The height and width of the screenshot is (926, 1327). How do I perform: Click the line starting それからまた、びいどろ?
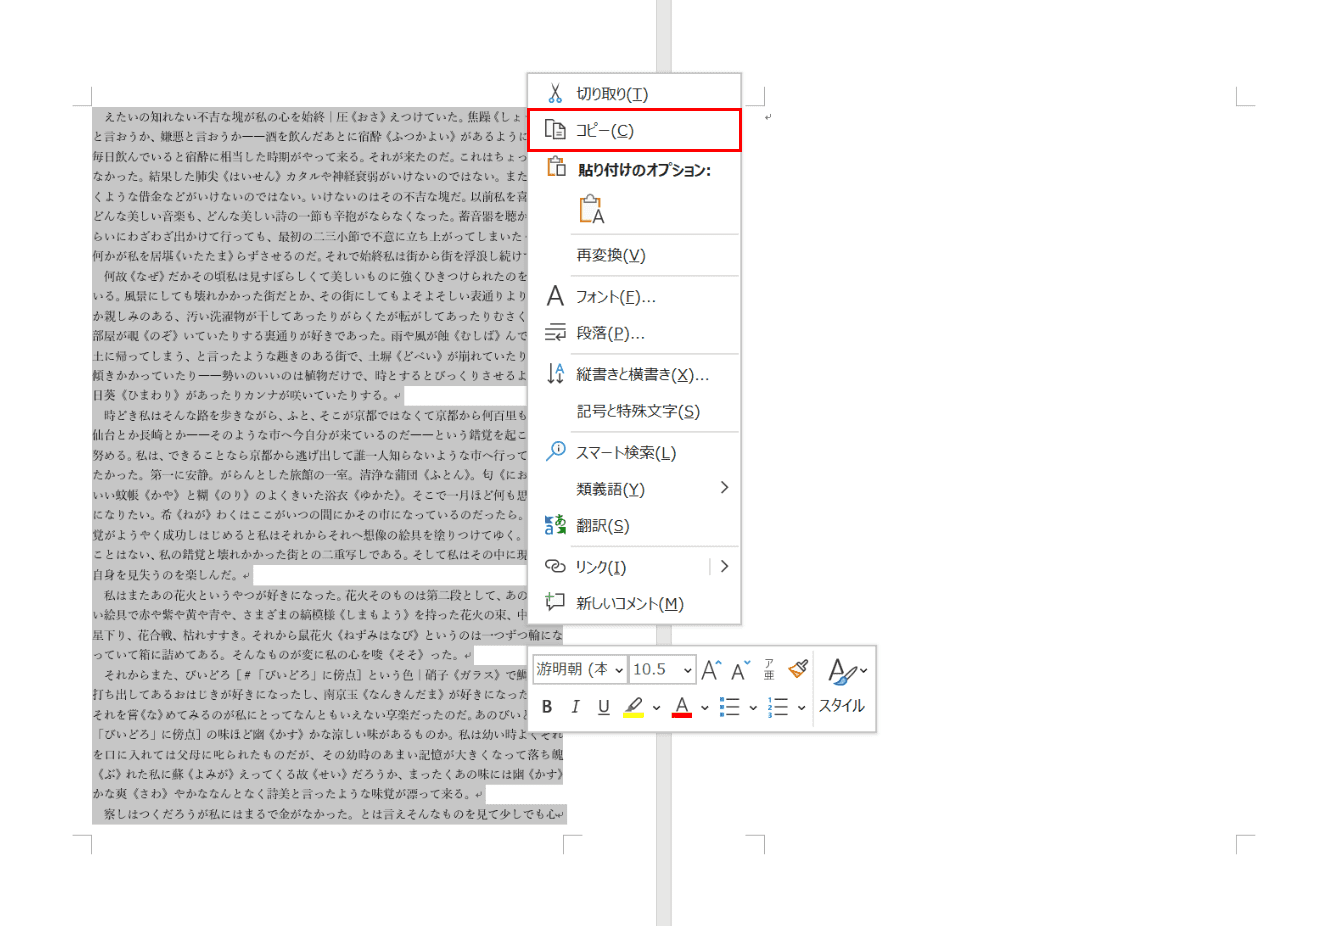(x=316, y=675)
